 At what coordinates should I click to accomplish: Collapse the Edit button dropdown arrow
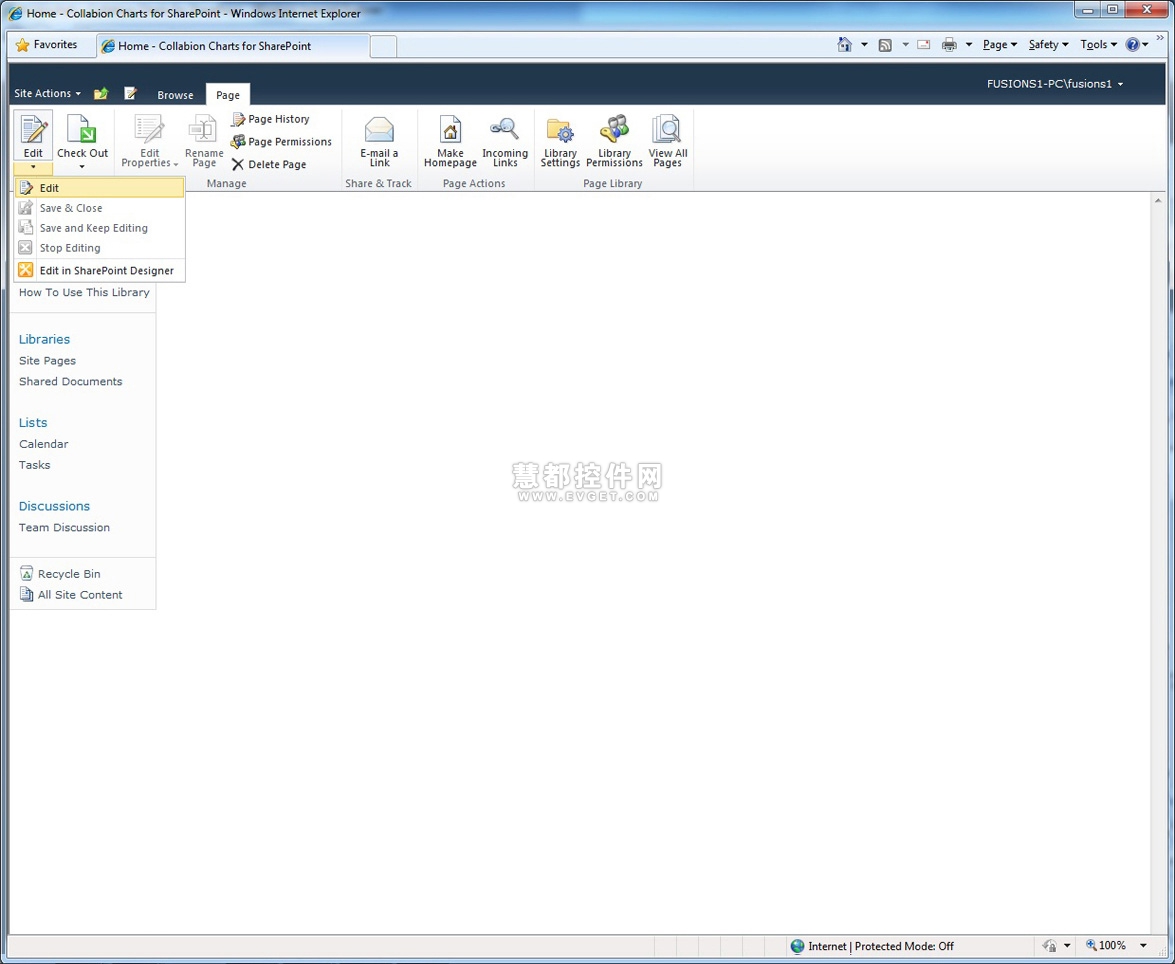33,166
